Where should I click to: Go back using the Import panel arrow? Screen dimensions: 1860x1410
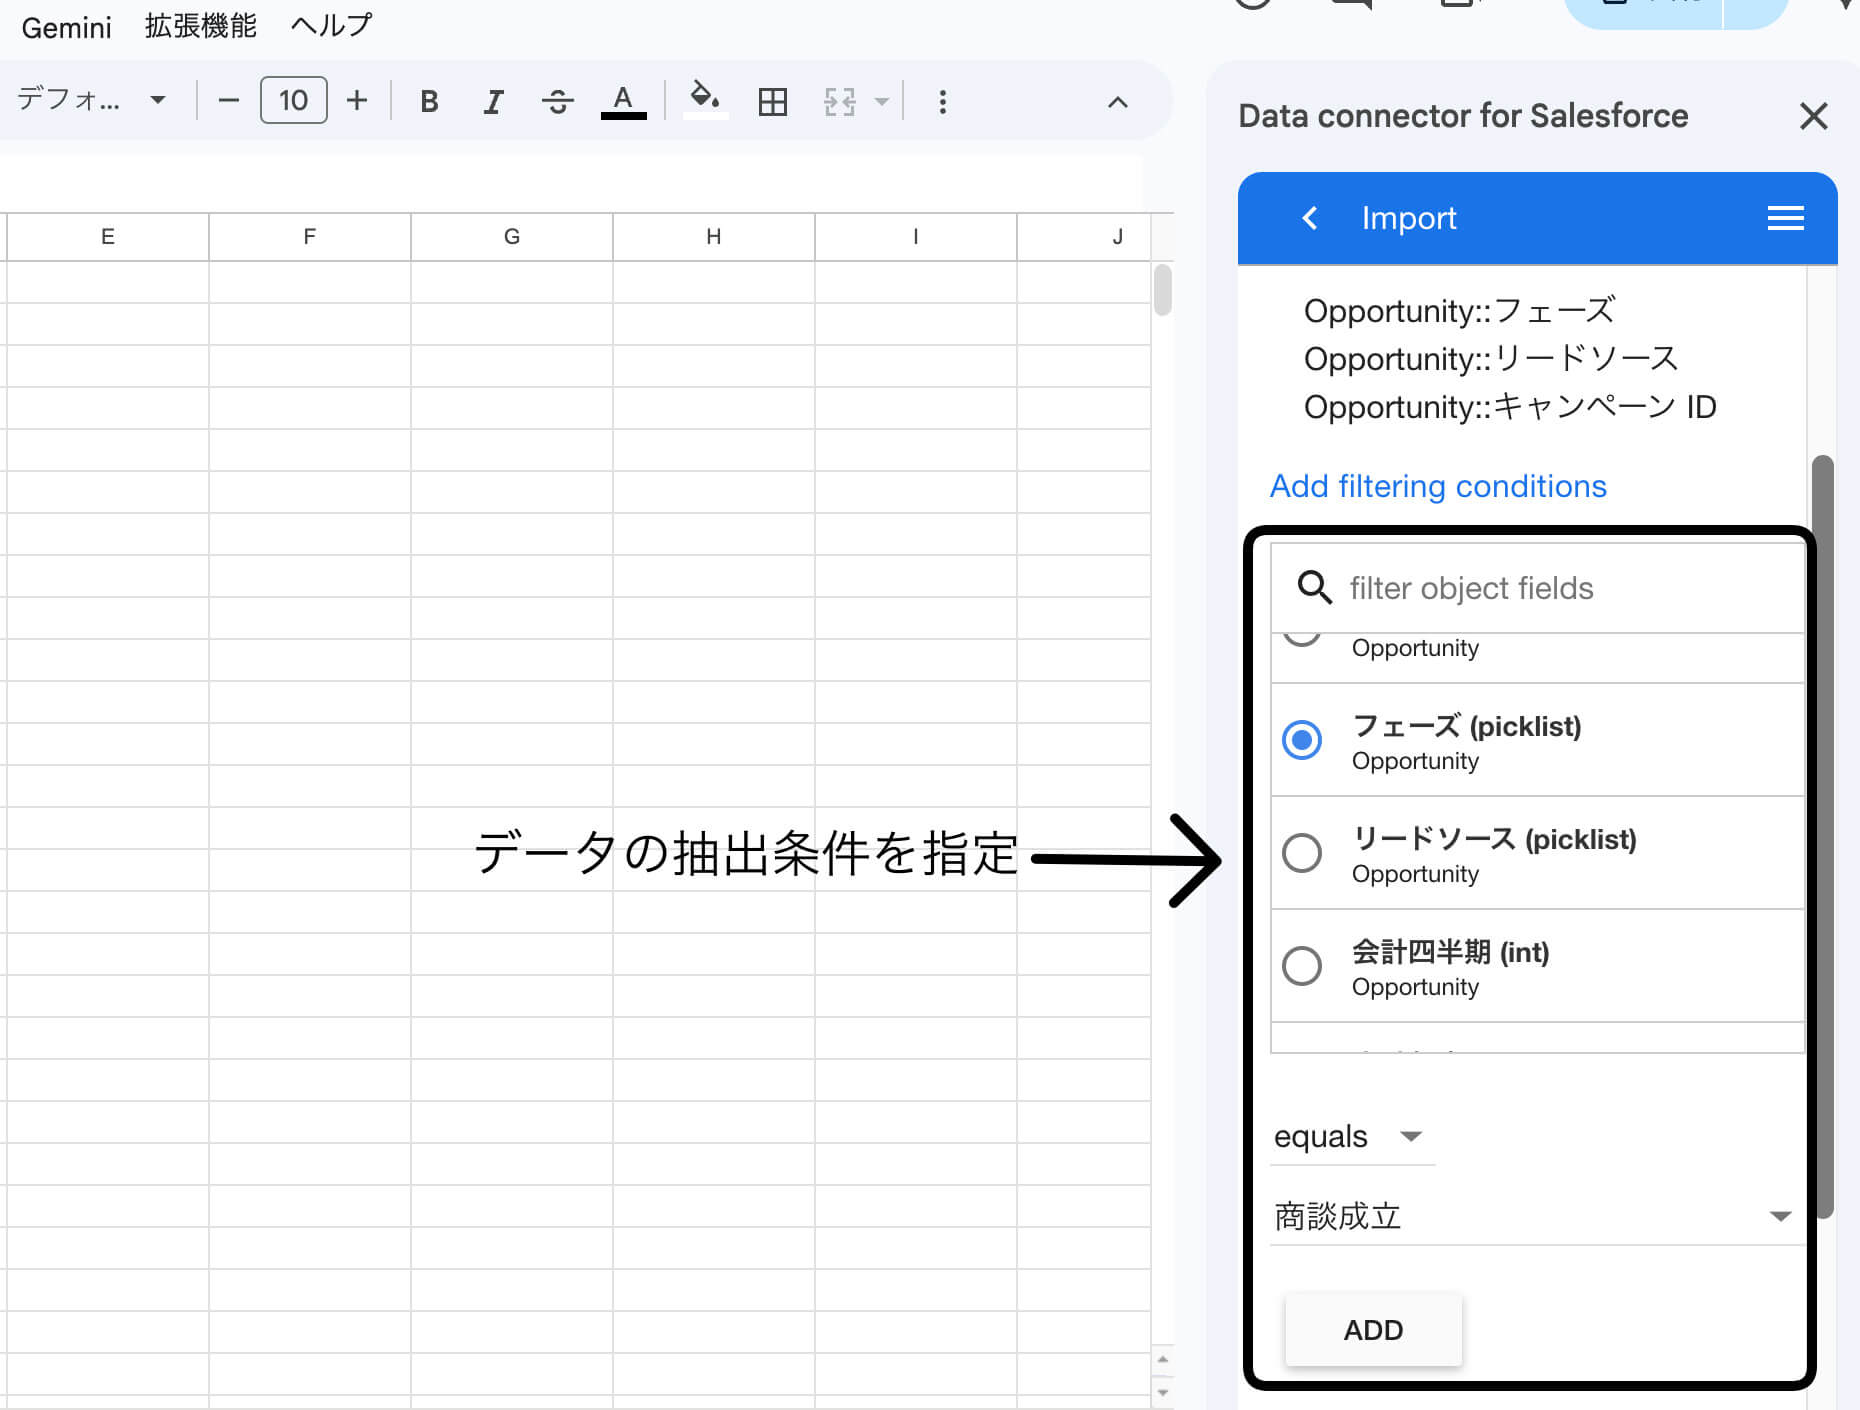[1310, 218]
